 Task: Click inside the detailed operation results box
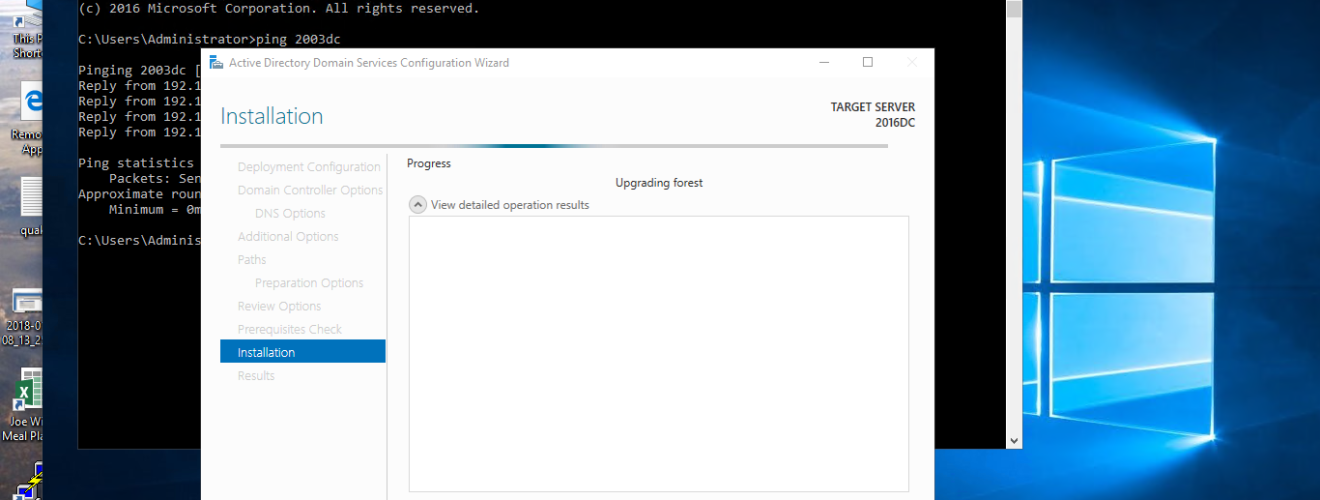[x=659, y=354]
